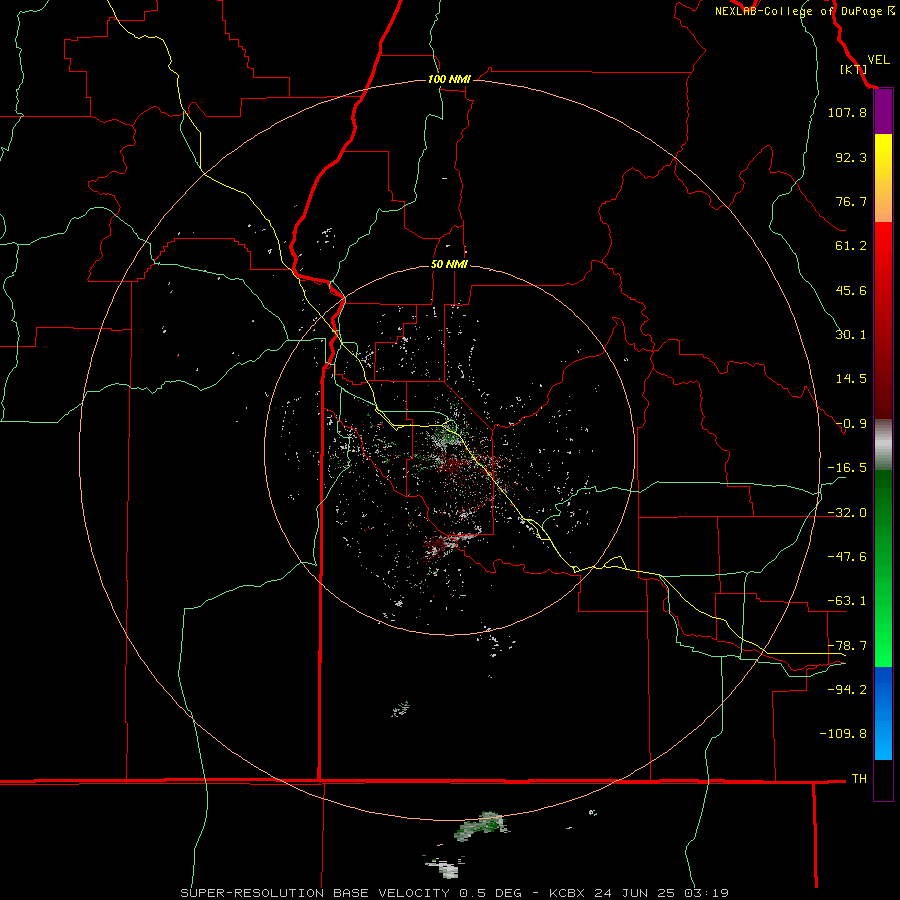
Task: Click the purple segment of color bar
Action: click(883, 112)
